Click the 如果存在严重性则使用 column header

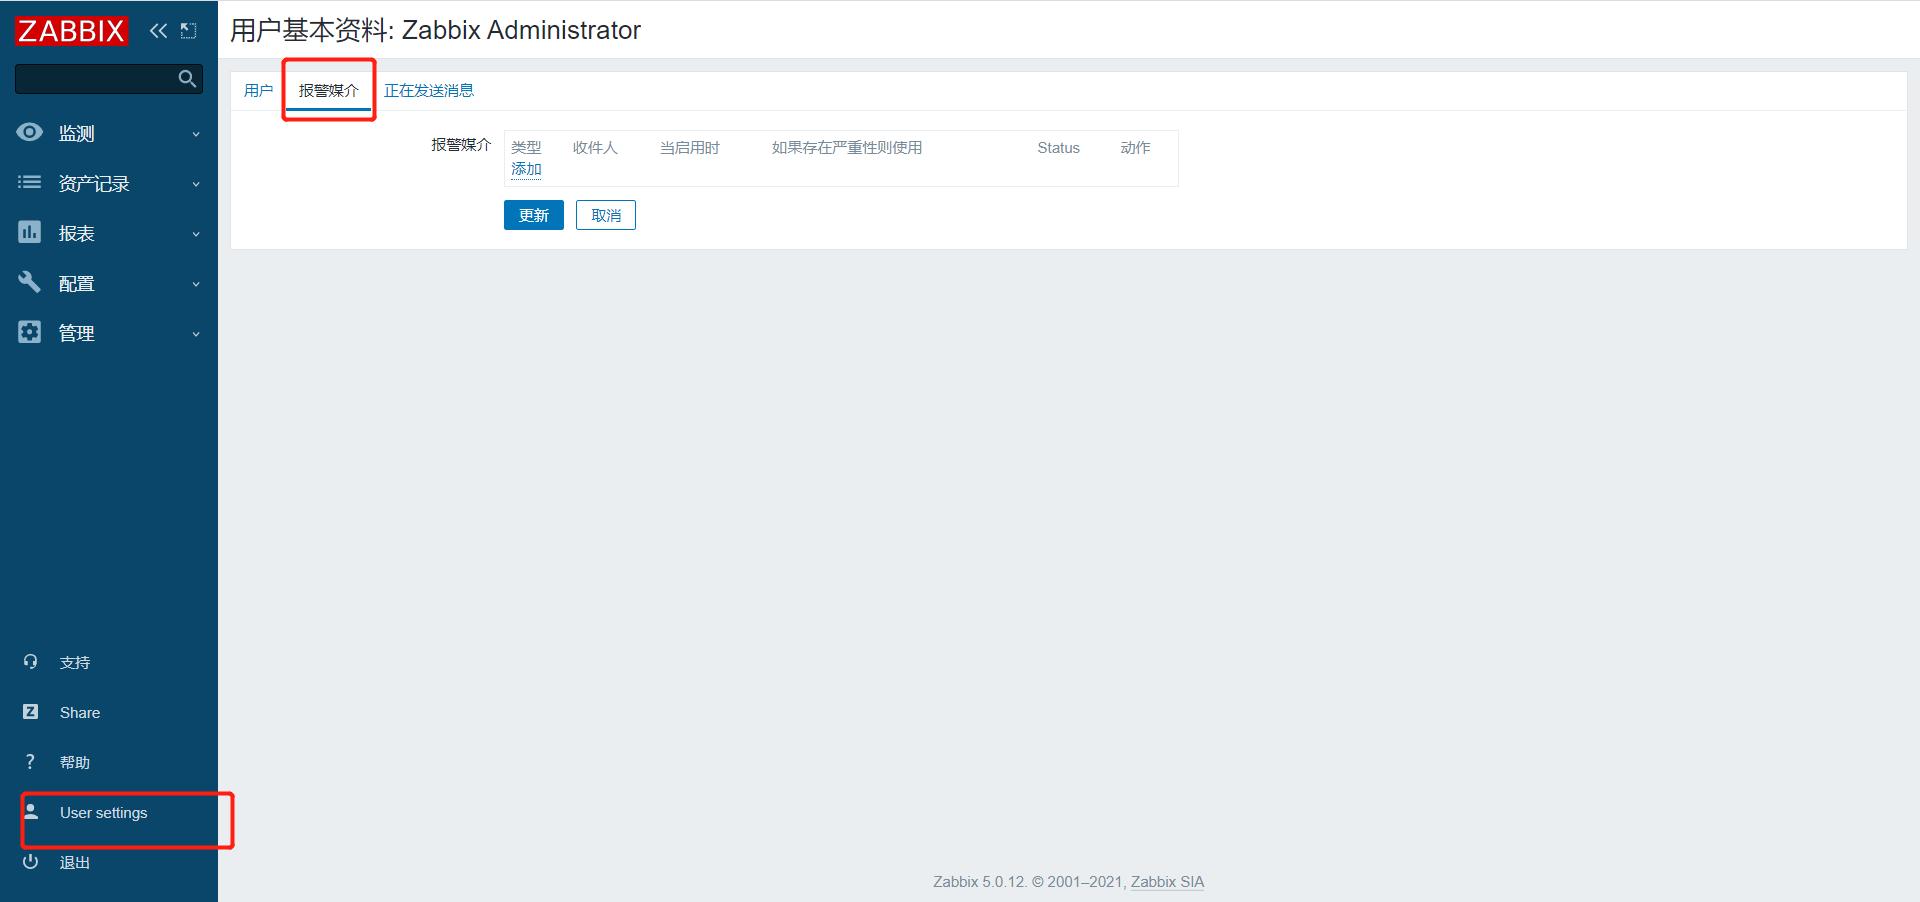pyautogui.click(x=847, y=148)
